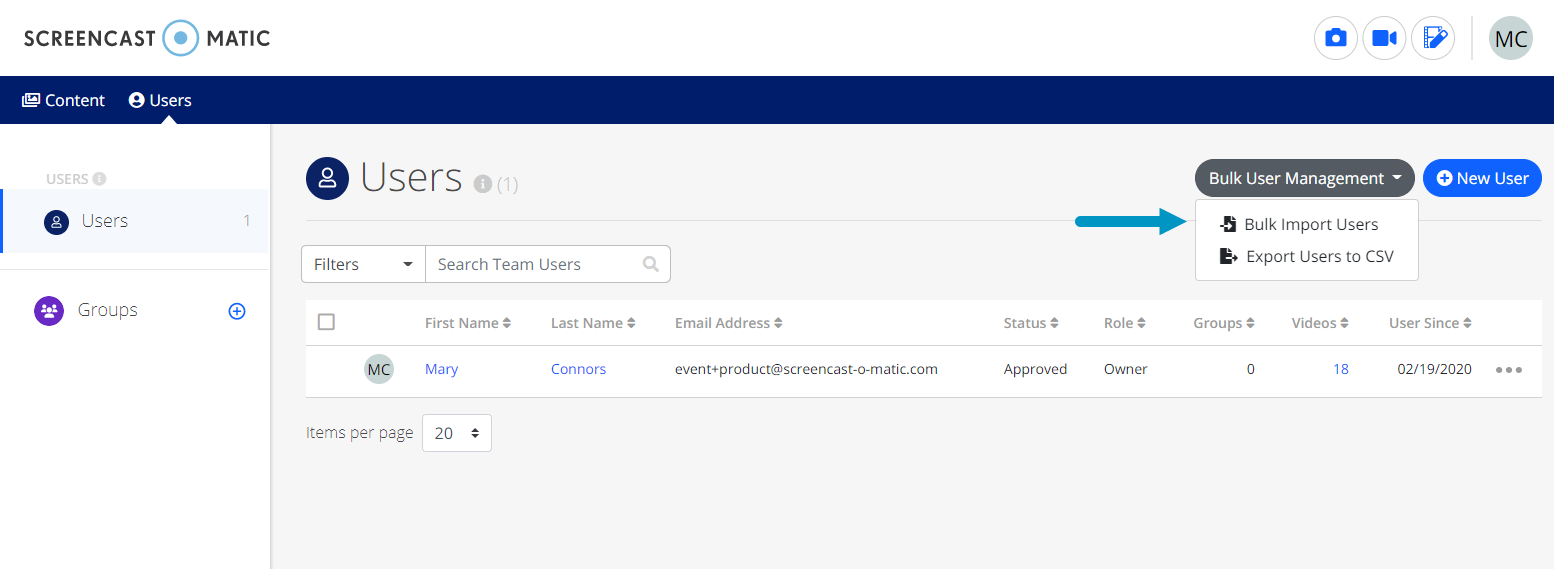Click the purple Groups icon
The height and width of the screenshot is (569, 1554).
click(48, 310)
